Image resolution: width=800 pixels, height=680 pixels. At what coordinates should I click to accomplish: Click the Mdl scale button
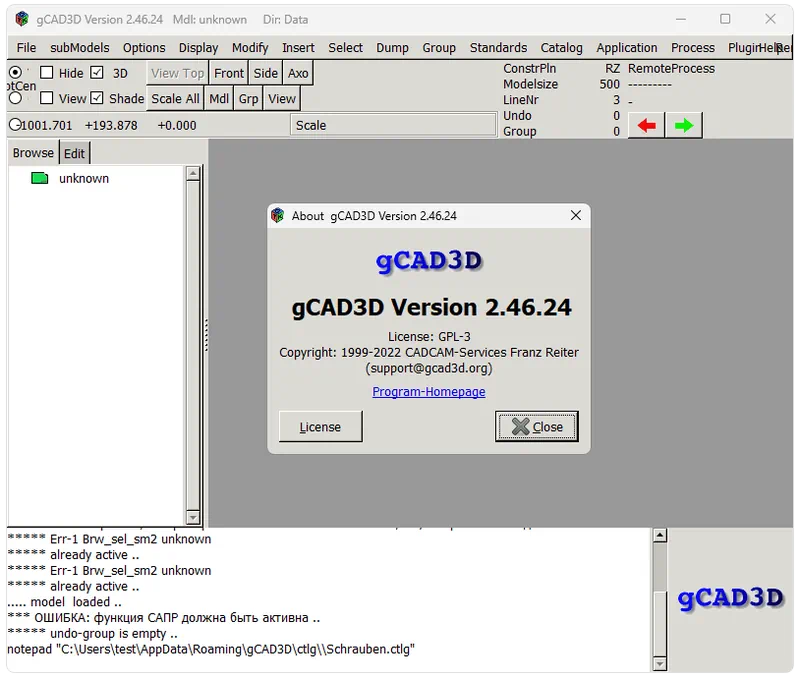(219, 98)
